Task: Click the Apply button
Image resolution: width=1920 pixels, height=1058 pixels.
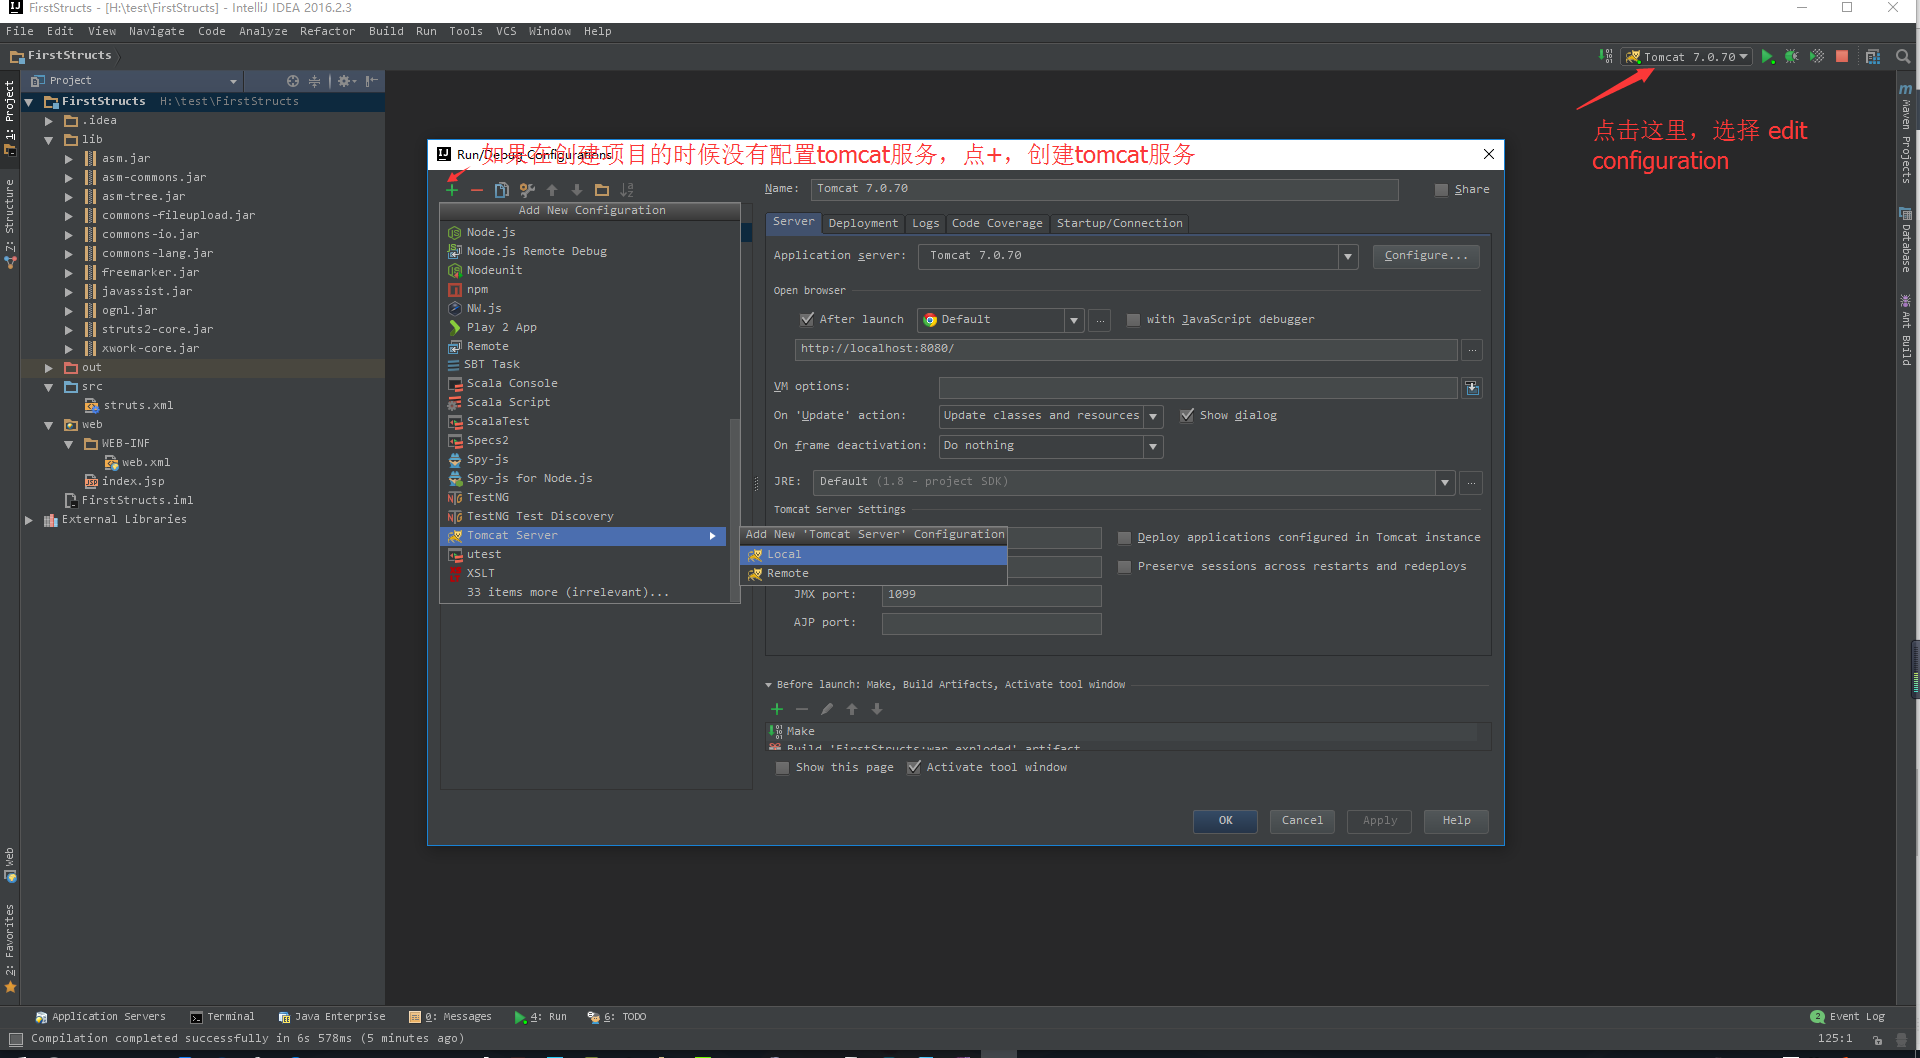Action: (x=1378, y=821)
